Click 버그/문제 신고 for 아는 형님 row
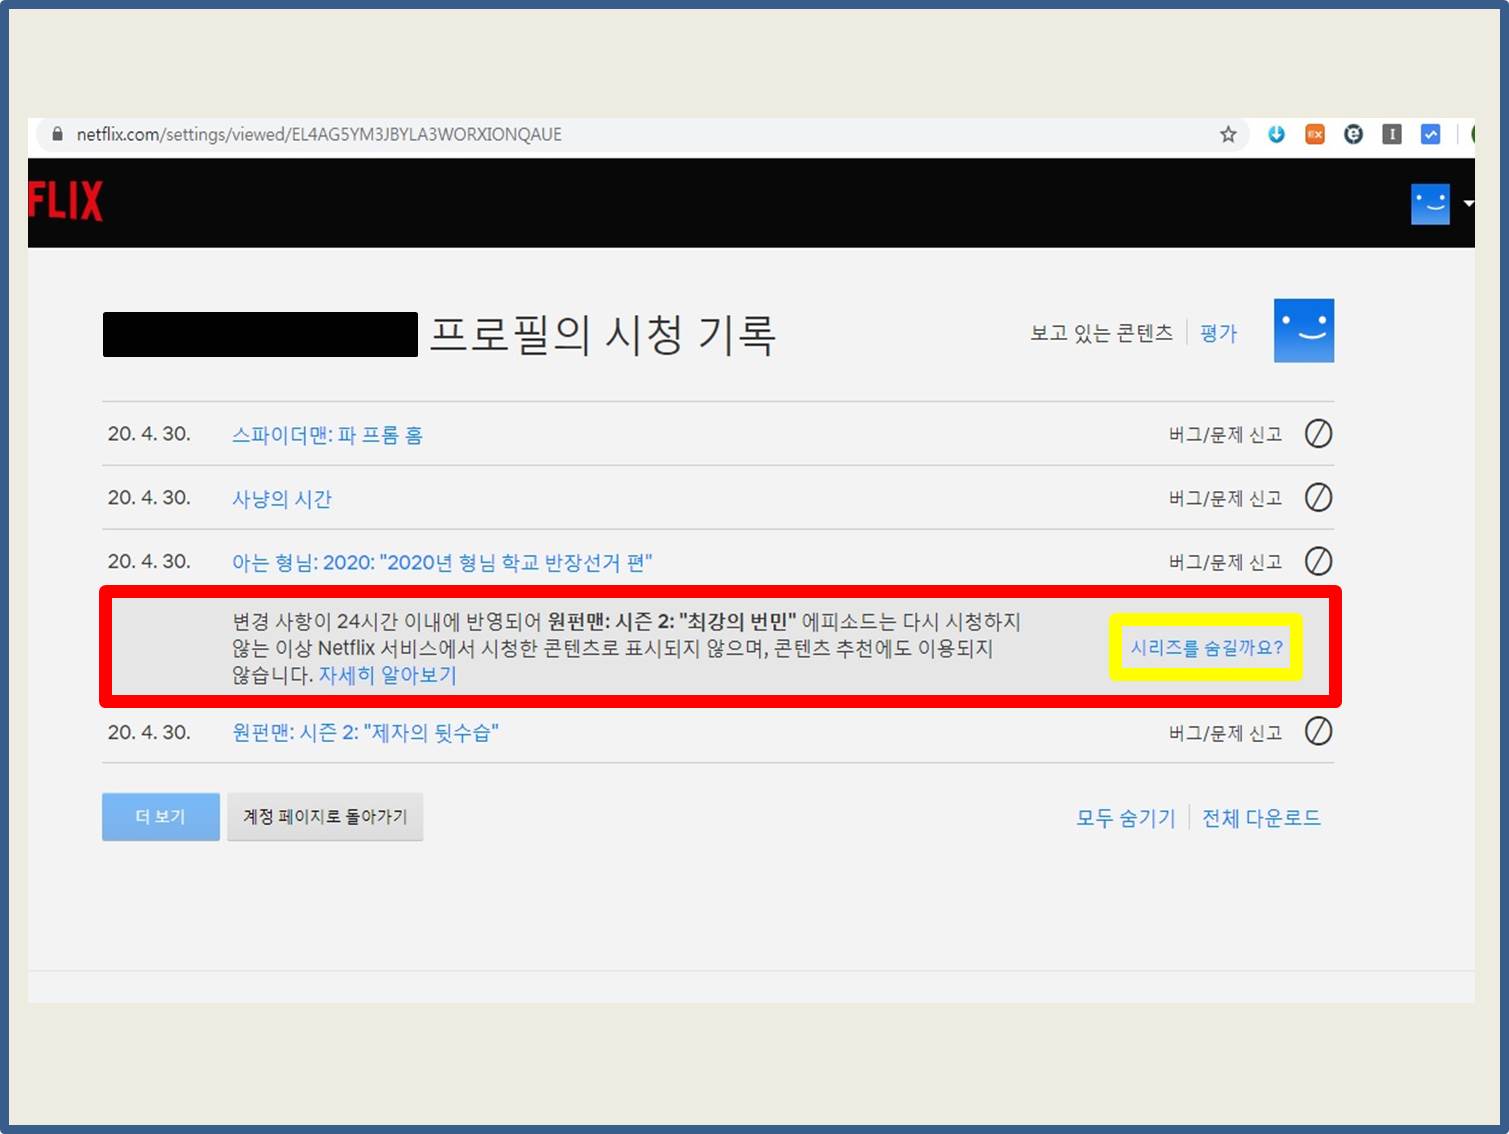This screenshot has width=1509, height=1134. [x=1225, y=562]
